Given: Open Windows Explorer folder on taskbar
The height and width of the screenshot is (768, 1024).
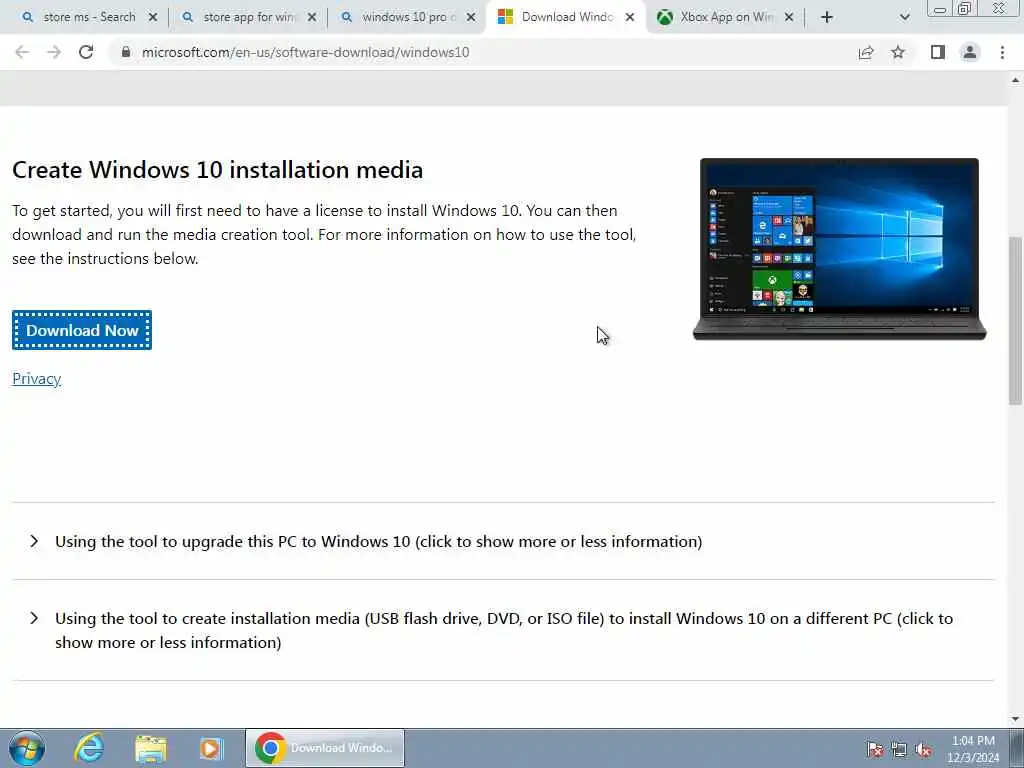Looking at the screenshot, I should click(151, 748).
